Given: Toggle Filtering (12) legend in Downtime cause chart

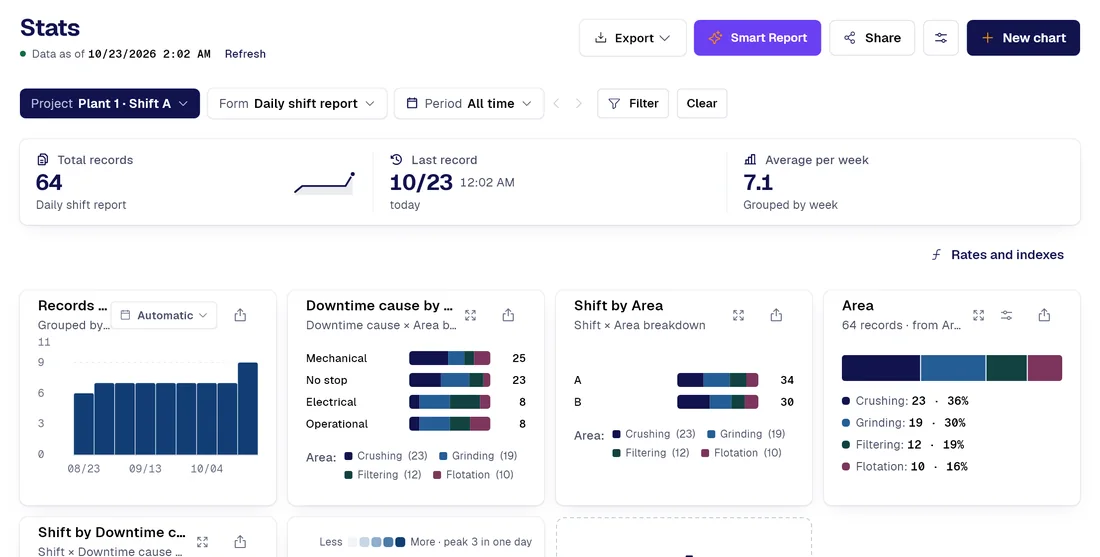Looking at the screenshot, I should coord(383,474).
